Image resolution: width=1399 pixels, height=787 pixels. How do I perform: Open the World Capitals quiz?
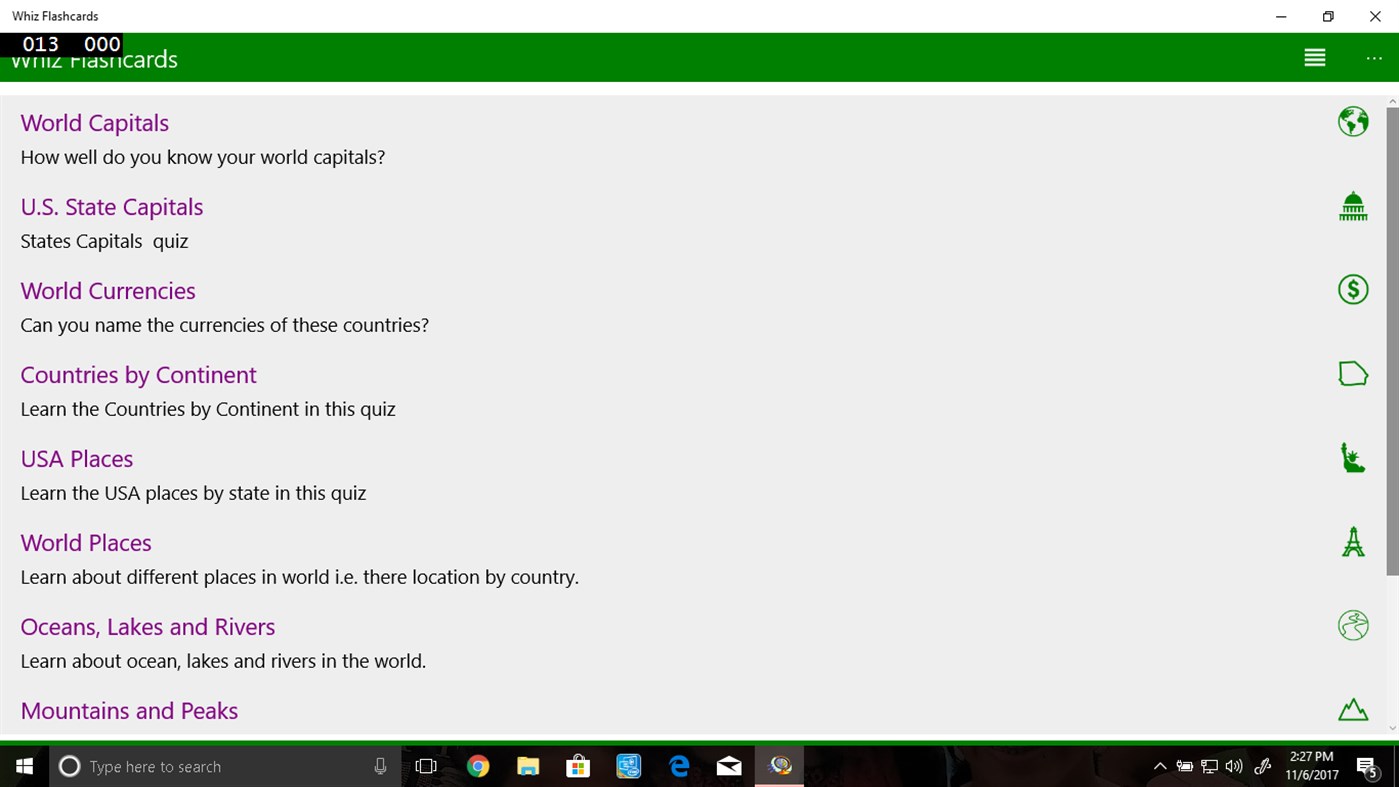94,122
